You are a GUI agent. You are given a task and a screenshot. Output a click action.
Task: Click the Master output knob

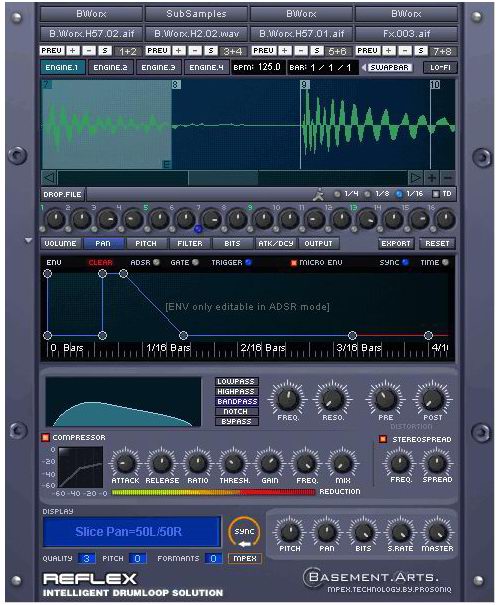point(437,532)
